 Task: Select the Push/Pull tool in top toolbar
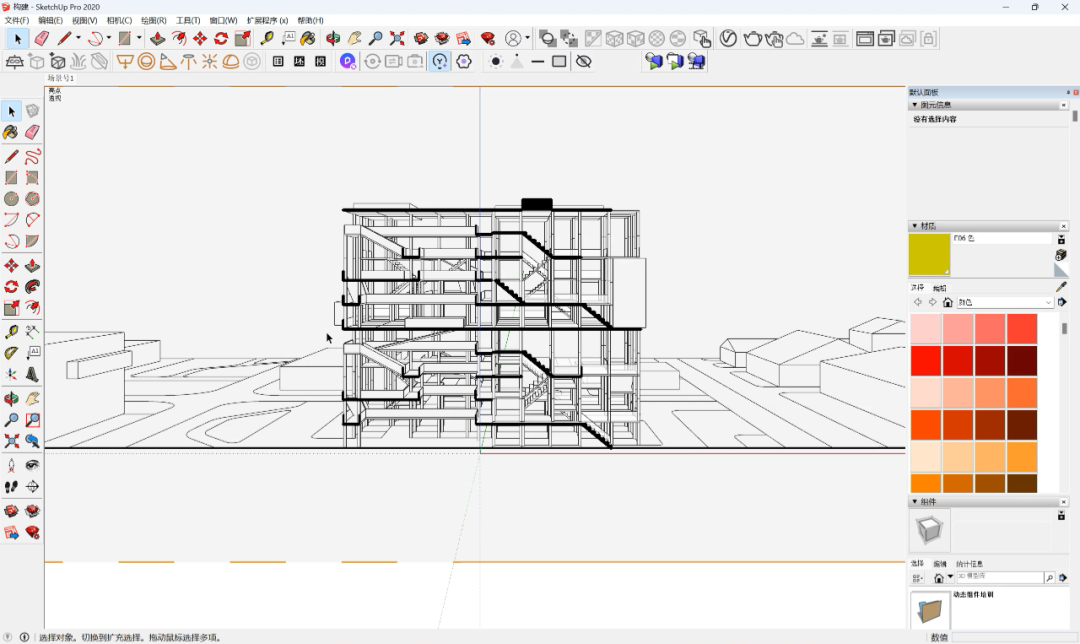157,39
